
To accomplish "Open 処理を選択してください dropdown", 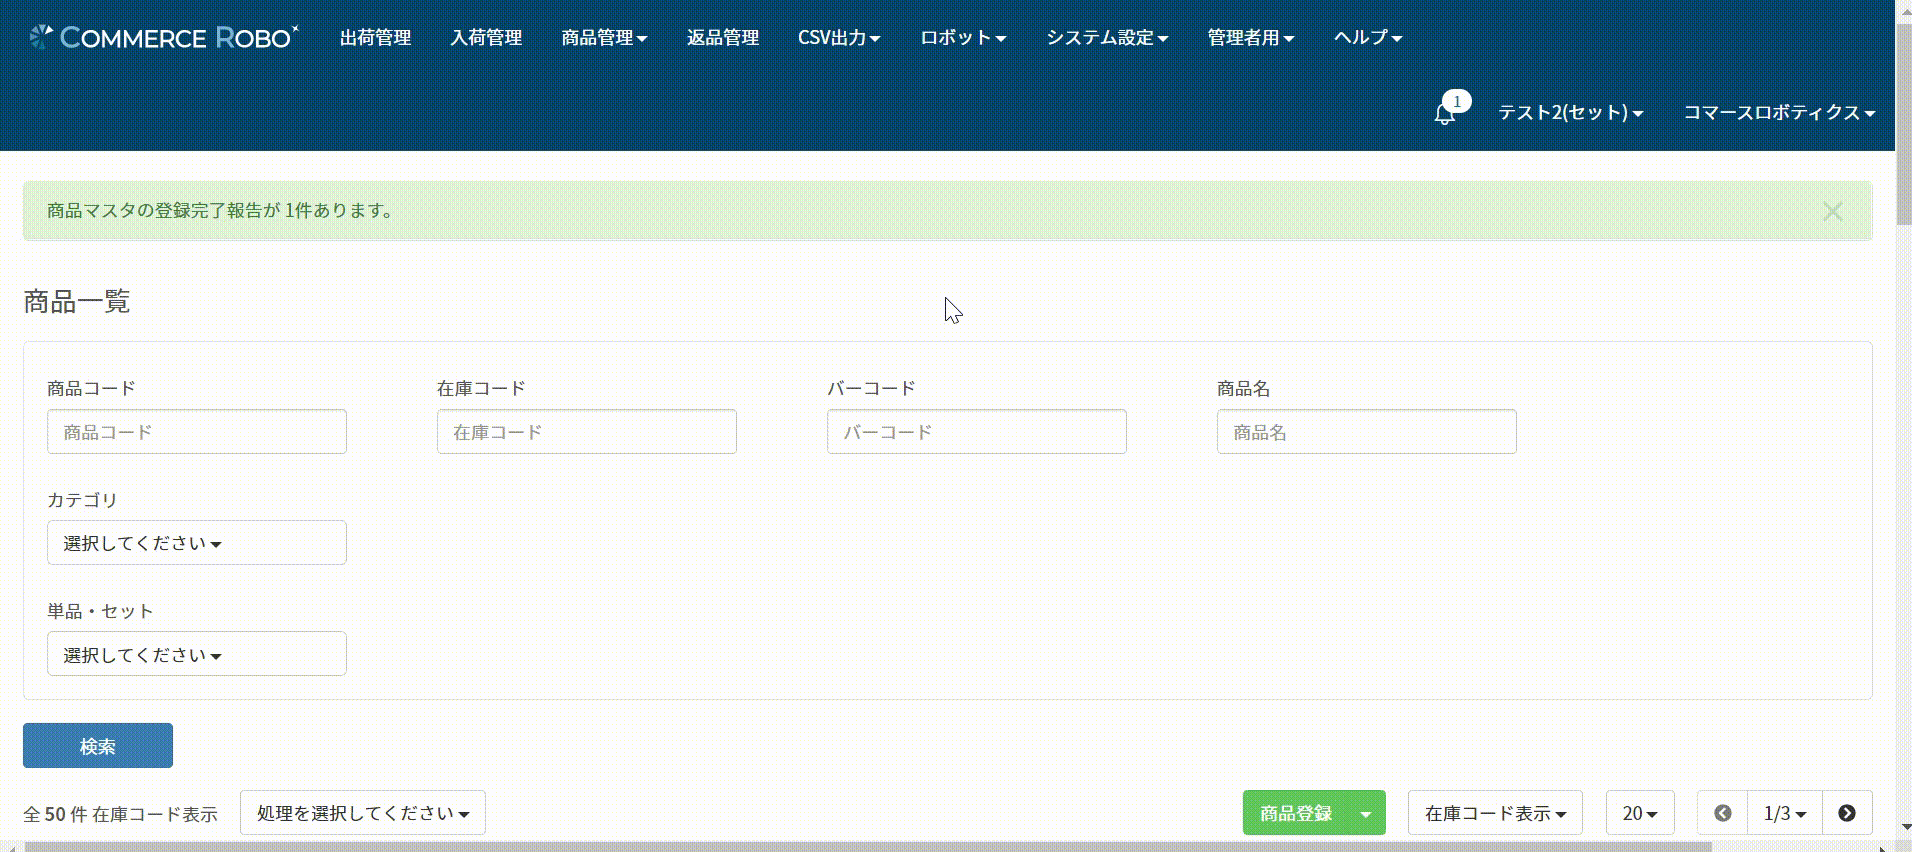I will pos(363,813).
